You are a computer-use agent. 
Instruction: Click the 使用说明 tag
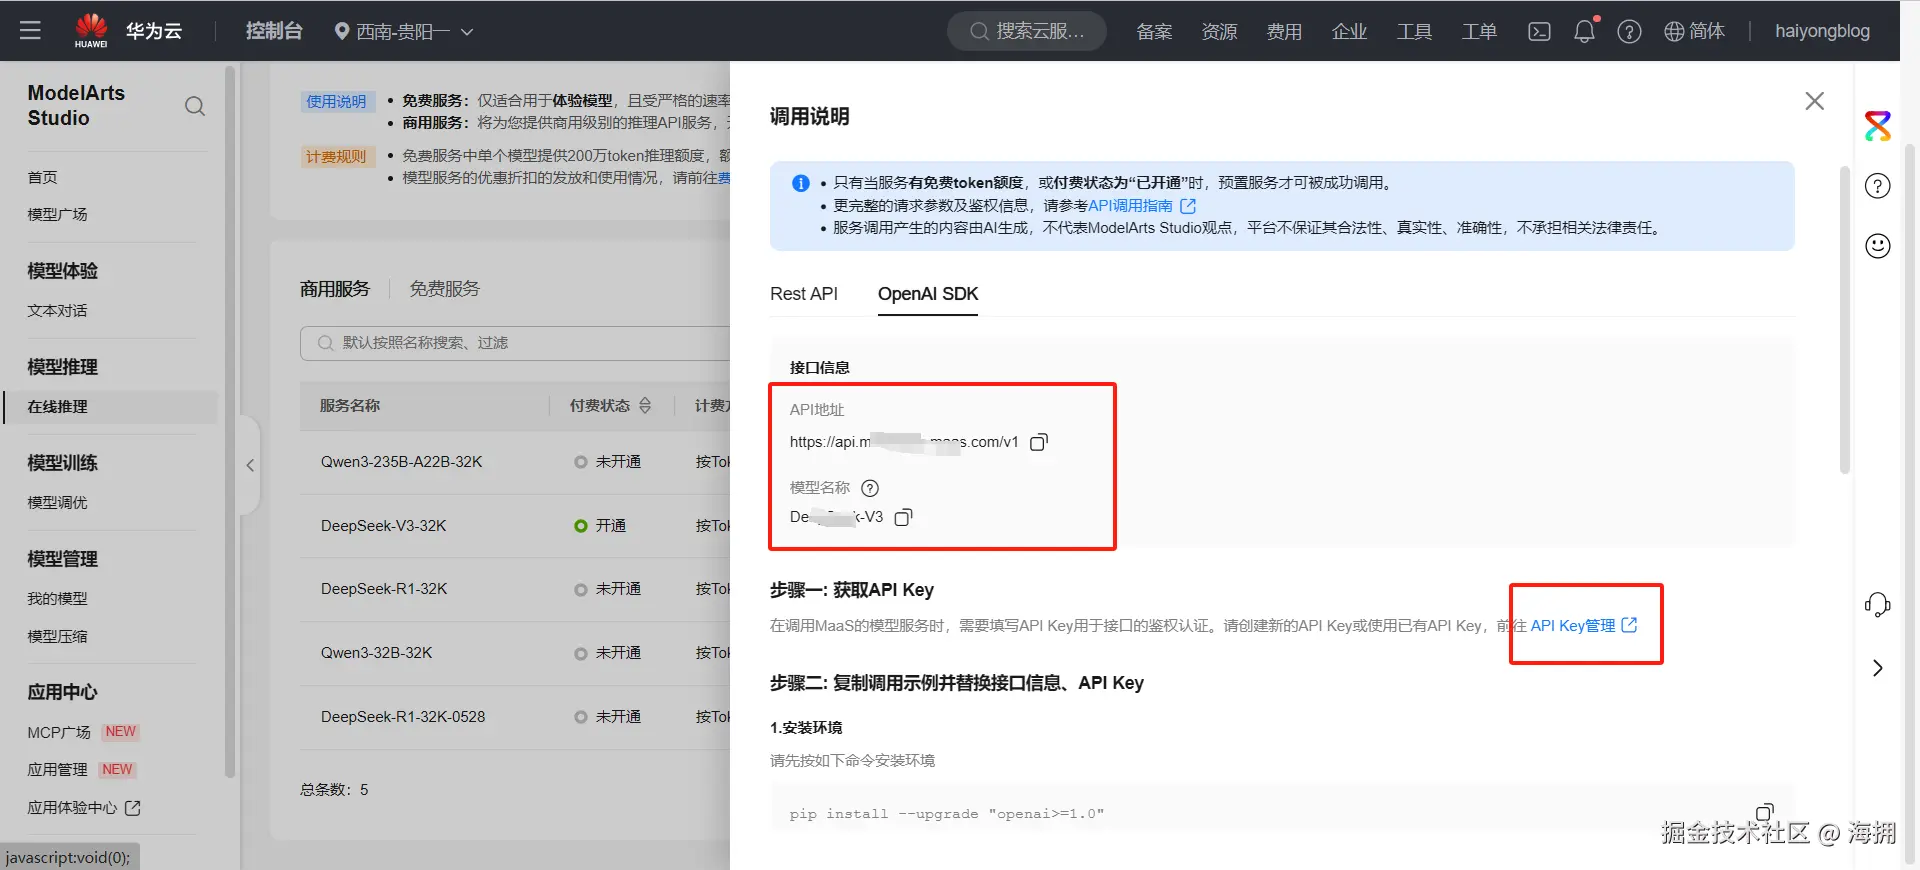[336, 101]
